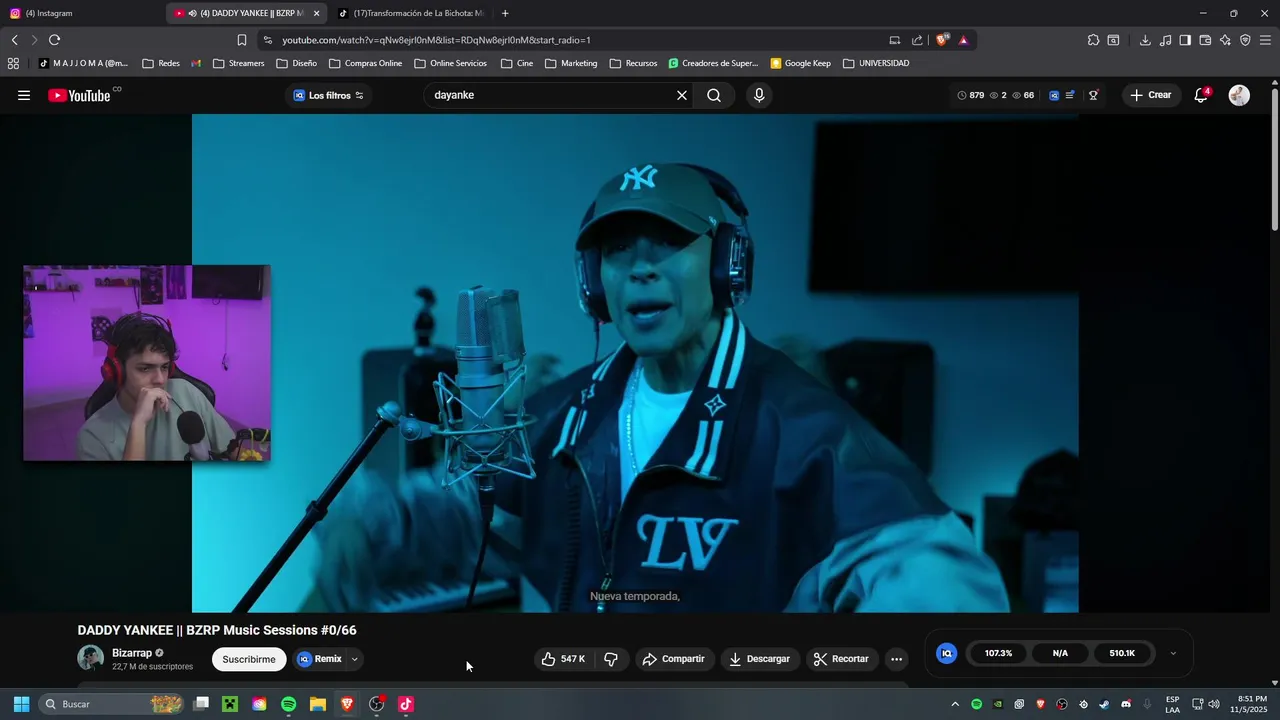
Task: Click the vidIQ logo beside stats bar
Action: point(946,653)
